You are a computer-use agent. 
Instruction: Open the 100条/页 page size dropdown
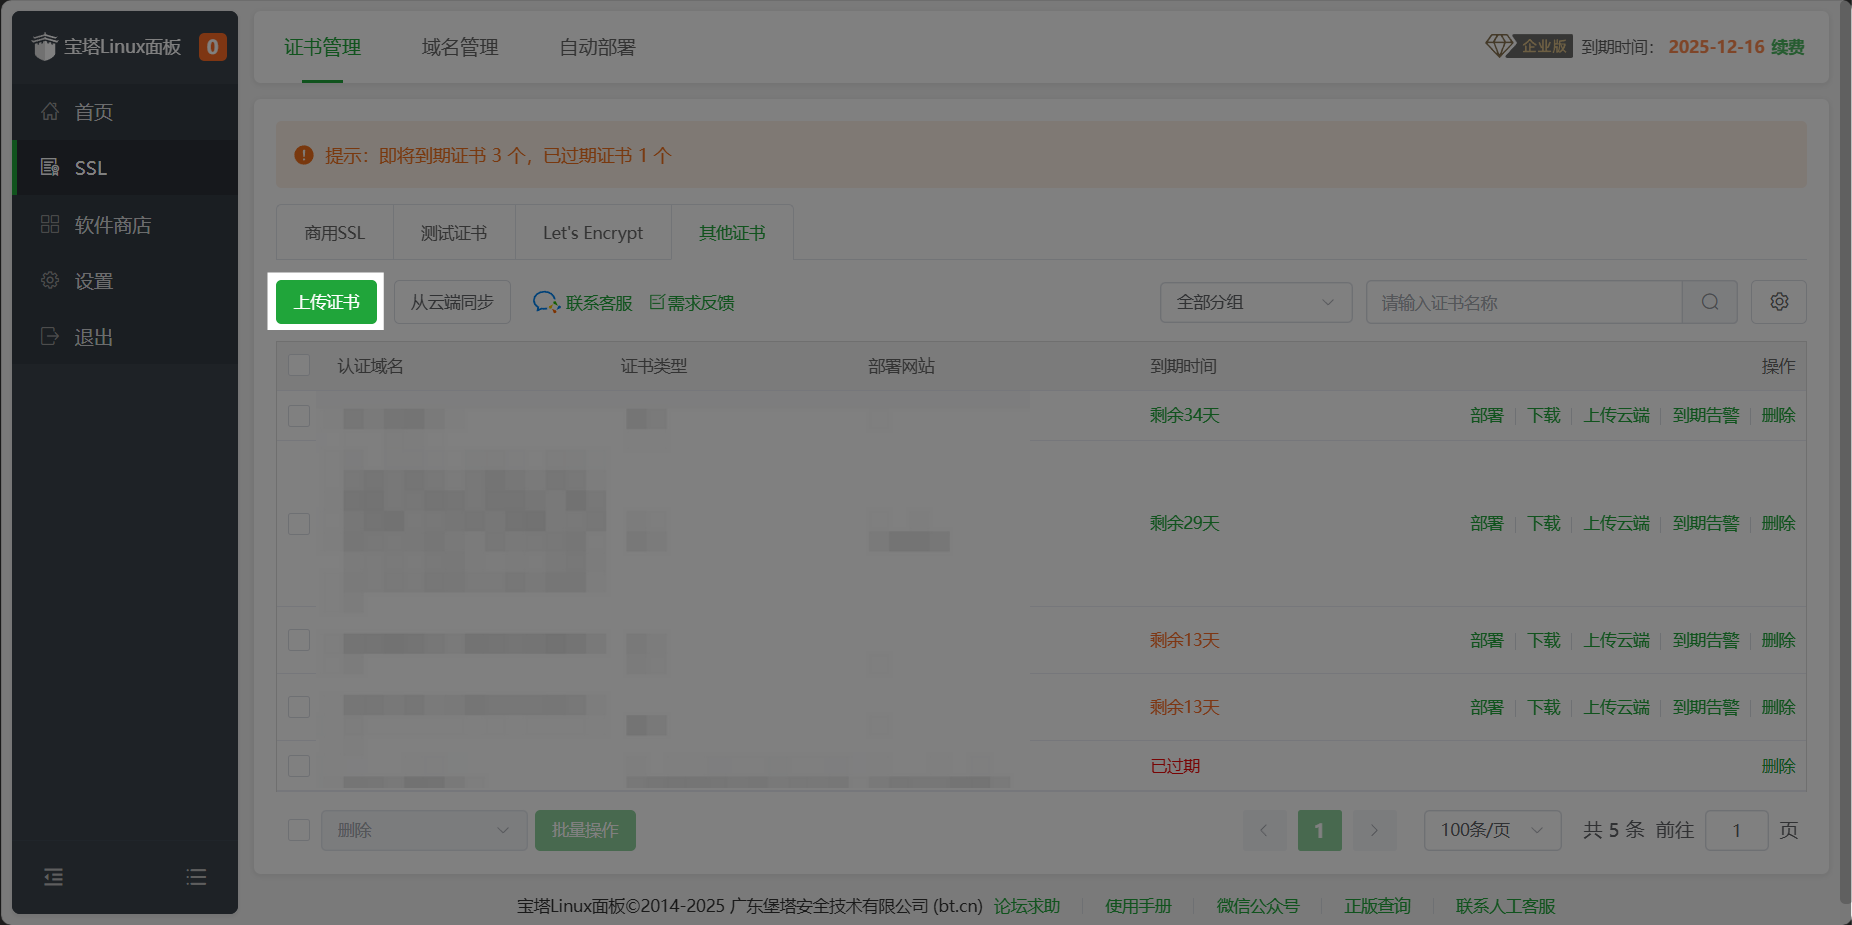click(x=1491, y=830)
